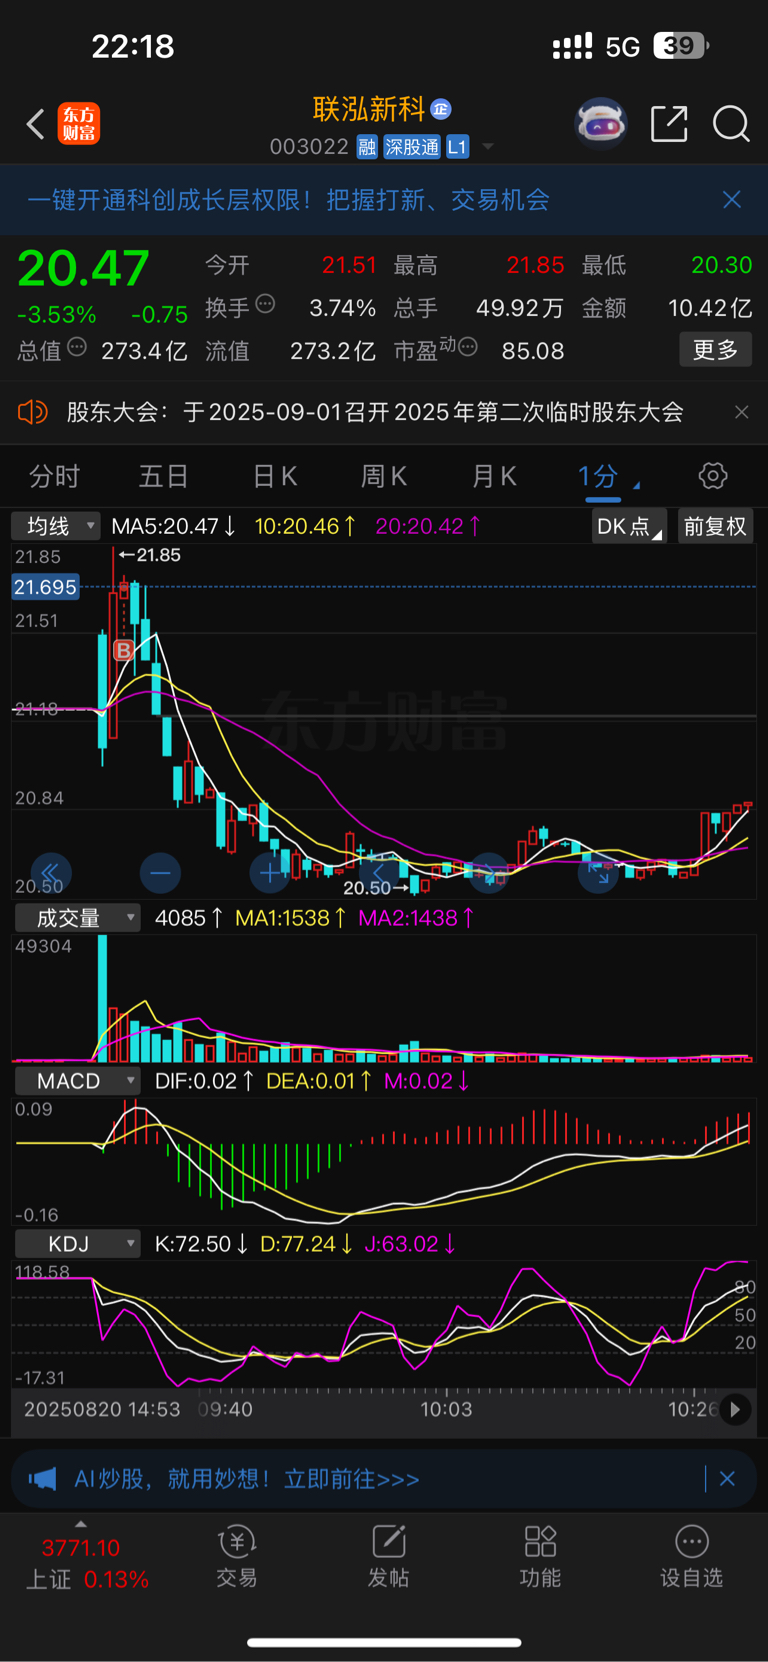
Task: Tap the 融 margin badge
Action: (367, 147)
